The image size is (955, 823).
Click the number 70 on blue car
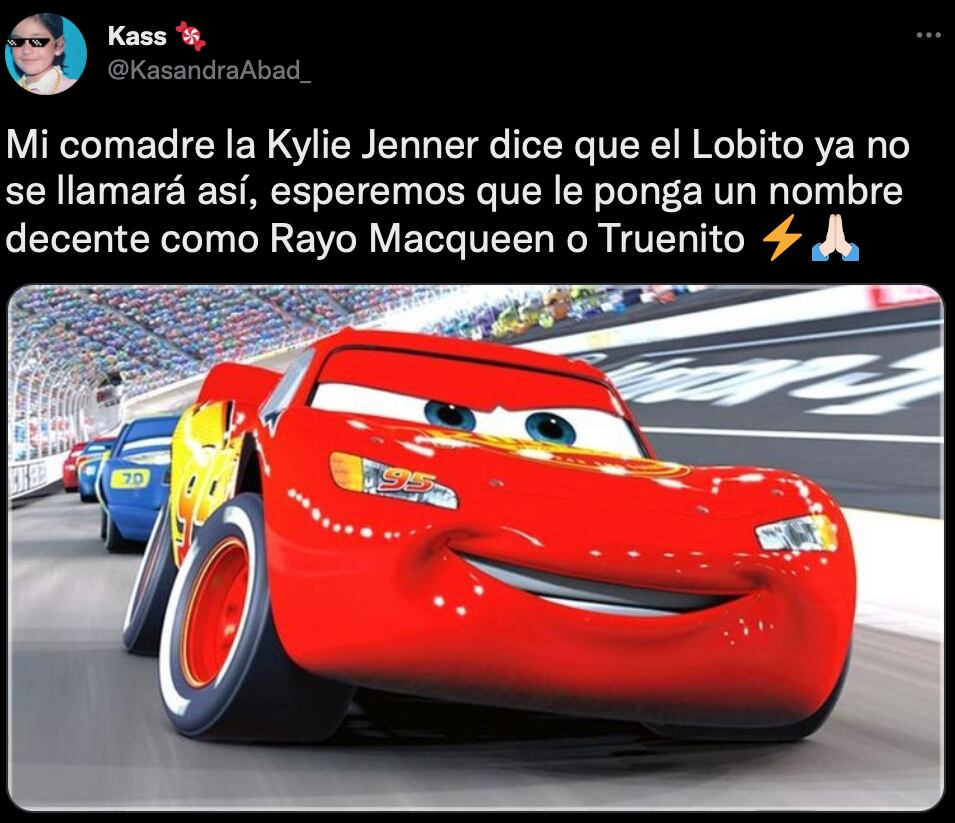[x=132, y=479]
